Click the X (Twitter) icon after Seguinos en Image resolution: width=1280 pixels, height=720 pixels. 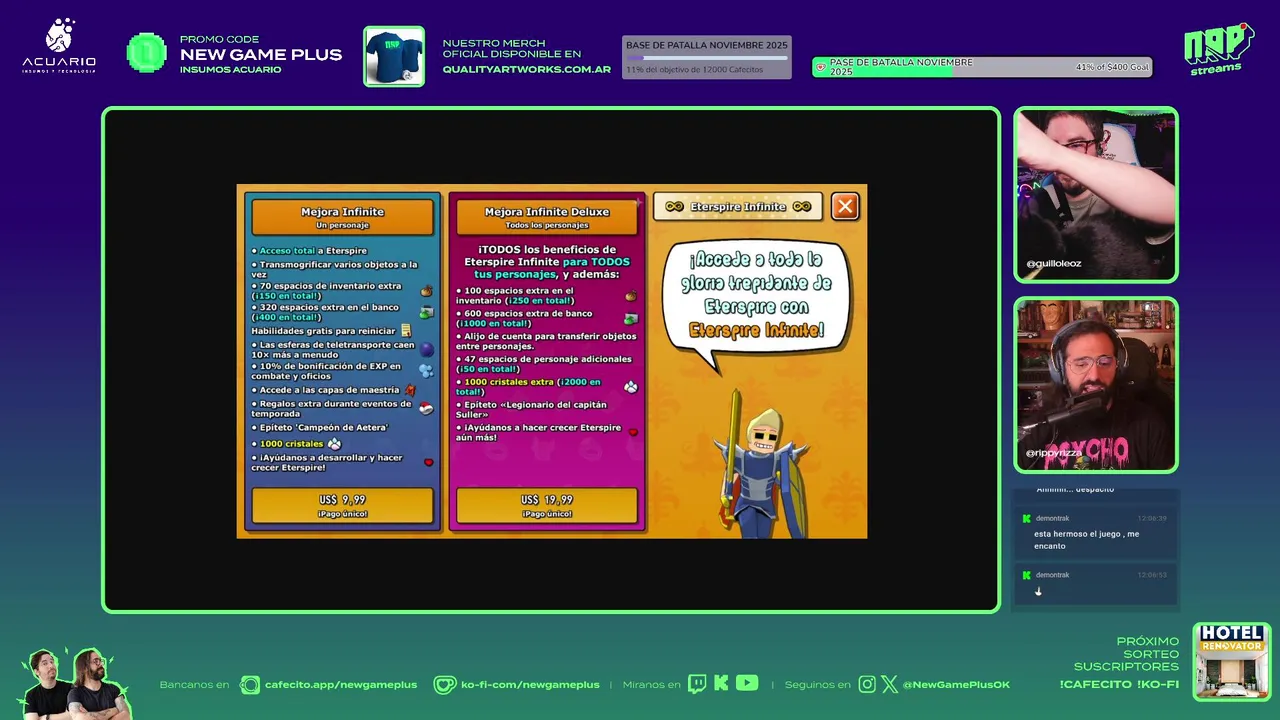tap(890, 684)
